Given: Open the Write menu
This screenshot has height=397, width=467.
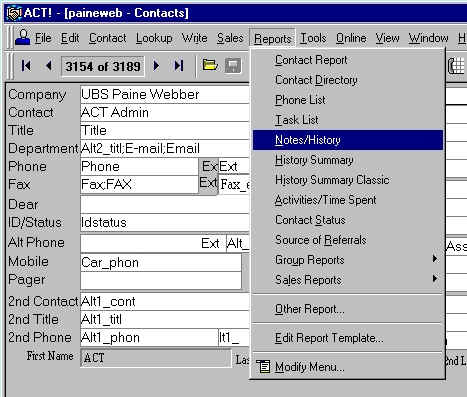Looking at the screenshot, I should (x=195, y=38).
